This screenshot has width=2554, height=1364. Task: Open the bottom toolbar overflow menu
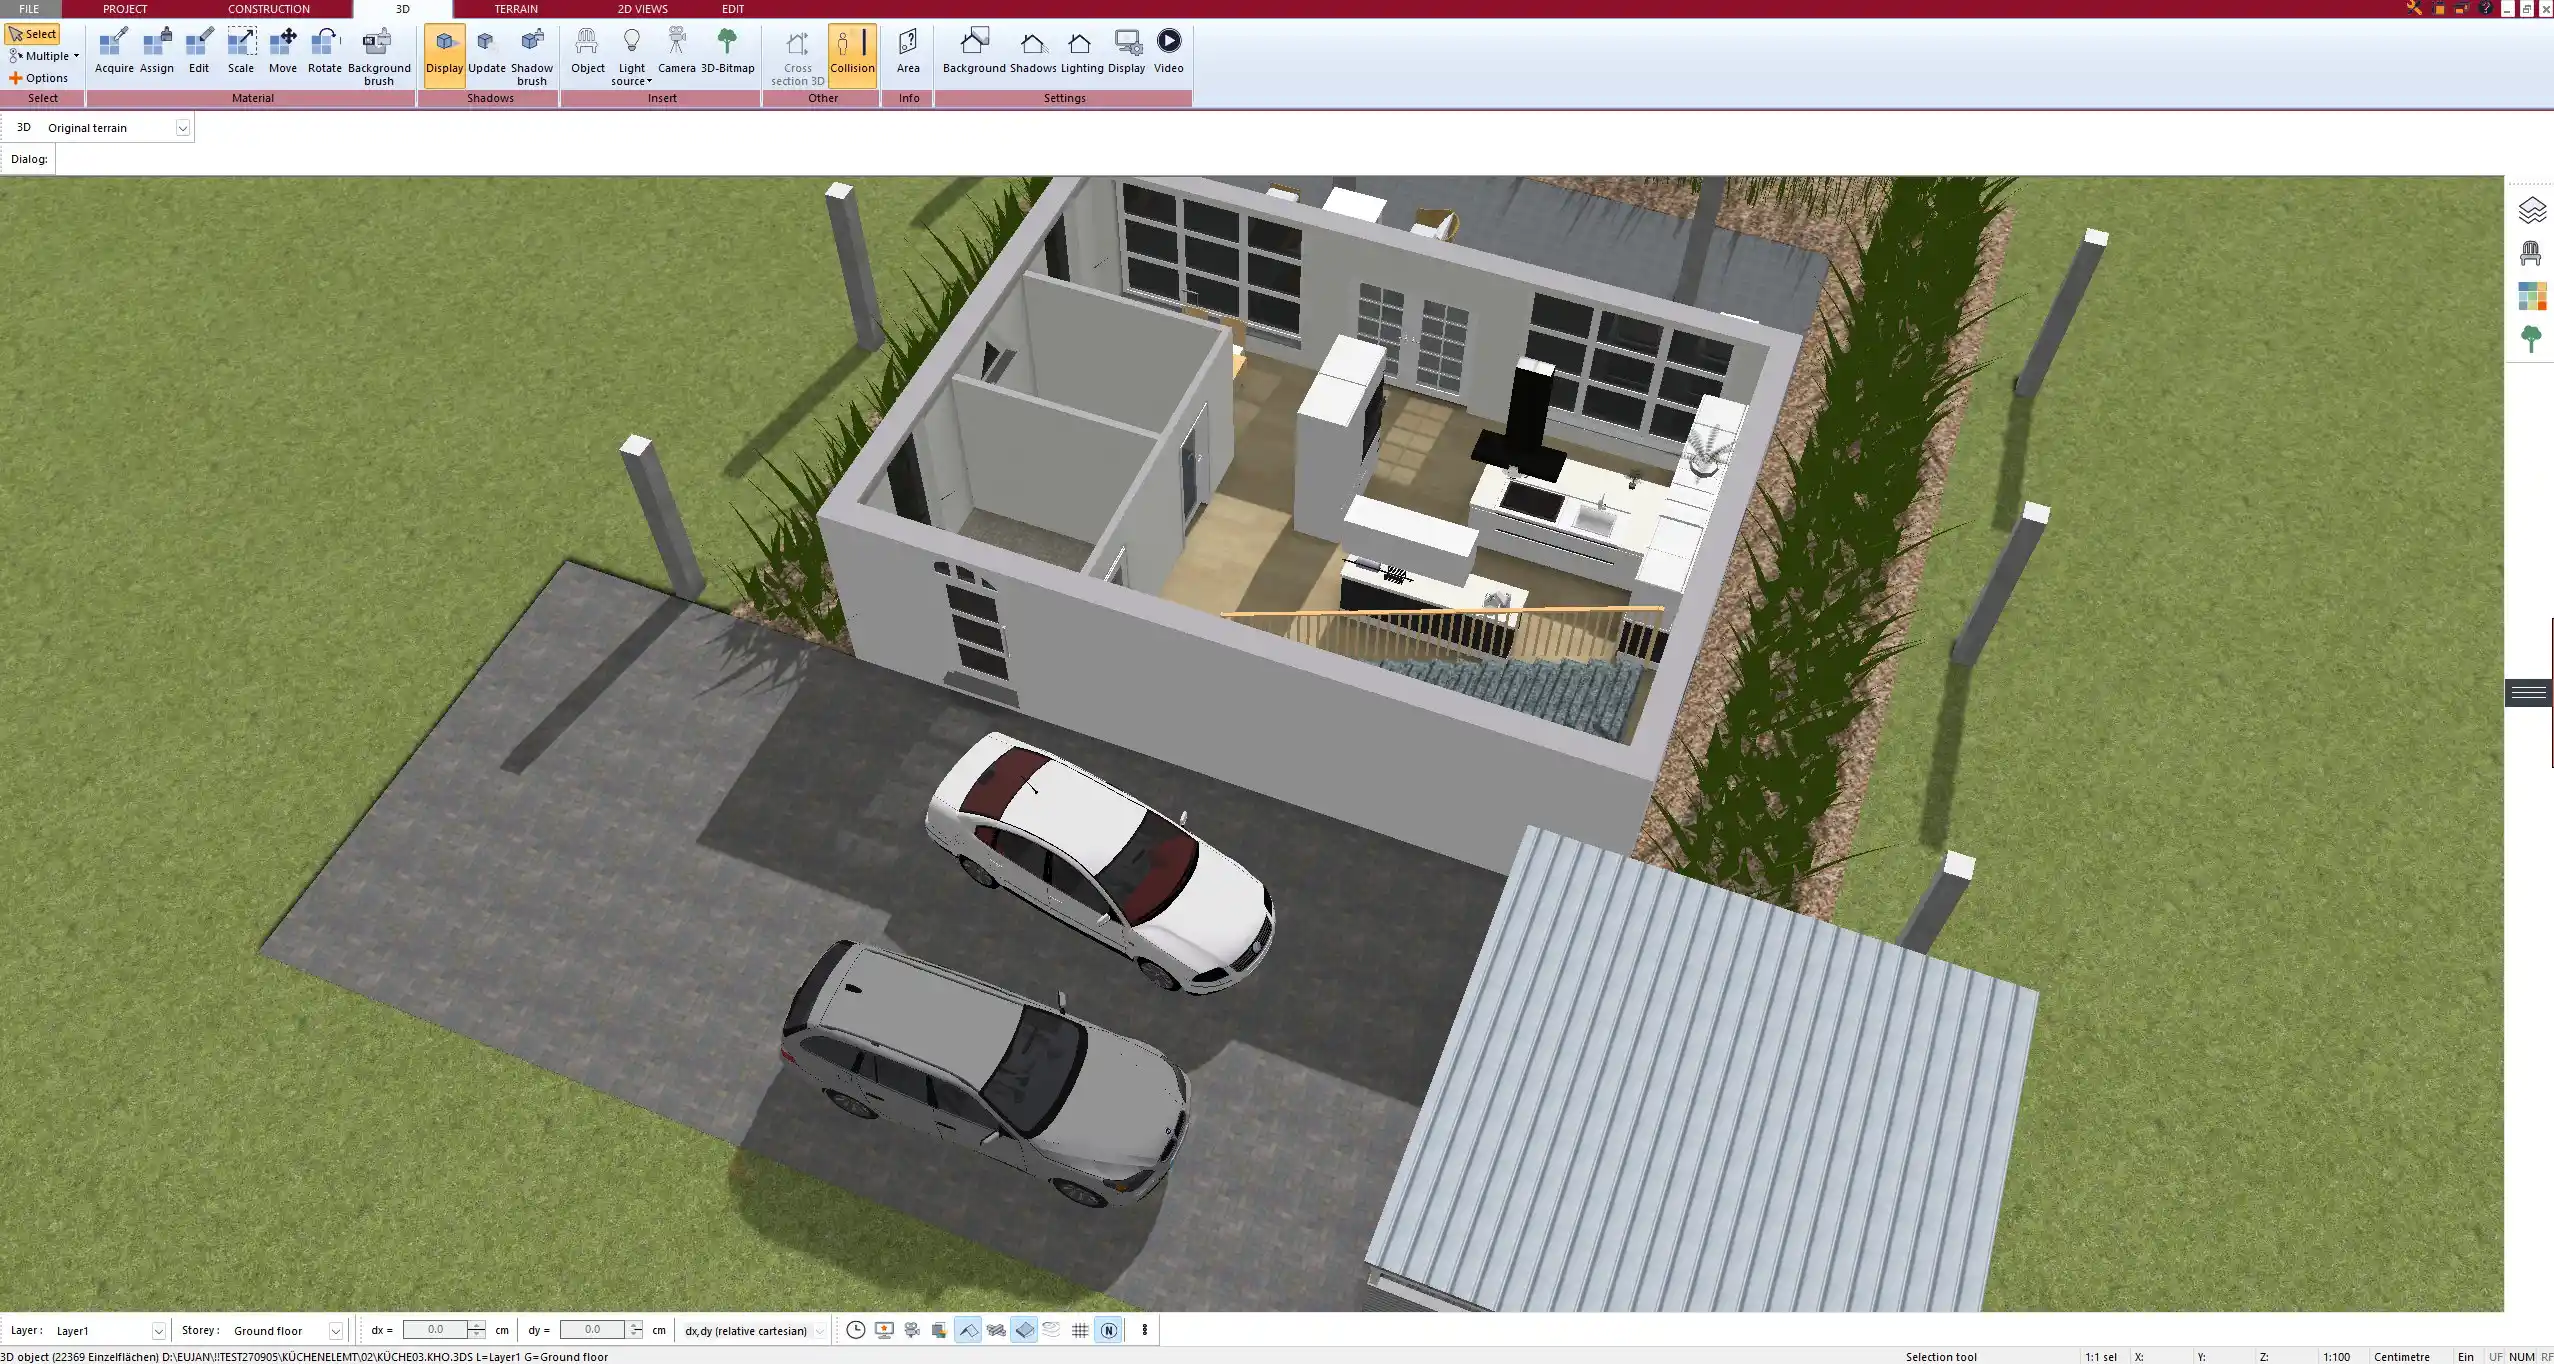1145,1330
